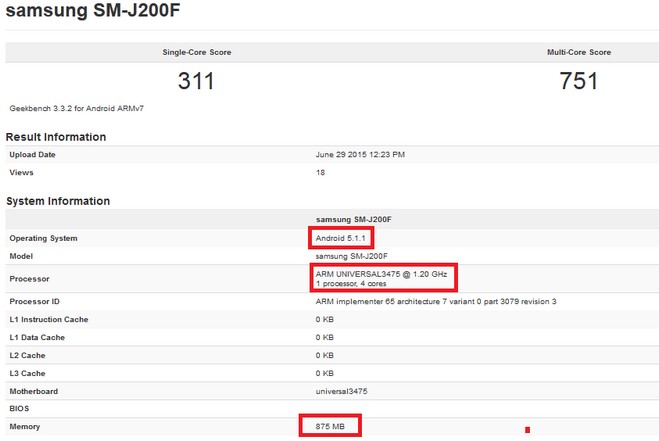Click the small red square marker
The width and height of the screenshot is (659, 441).
click(526, 430)
